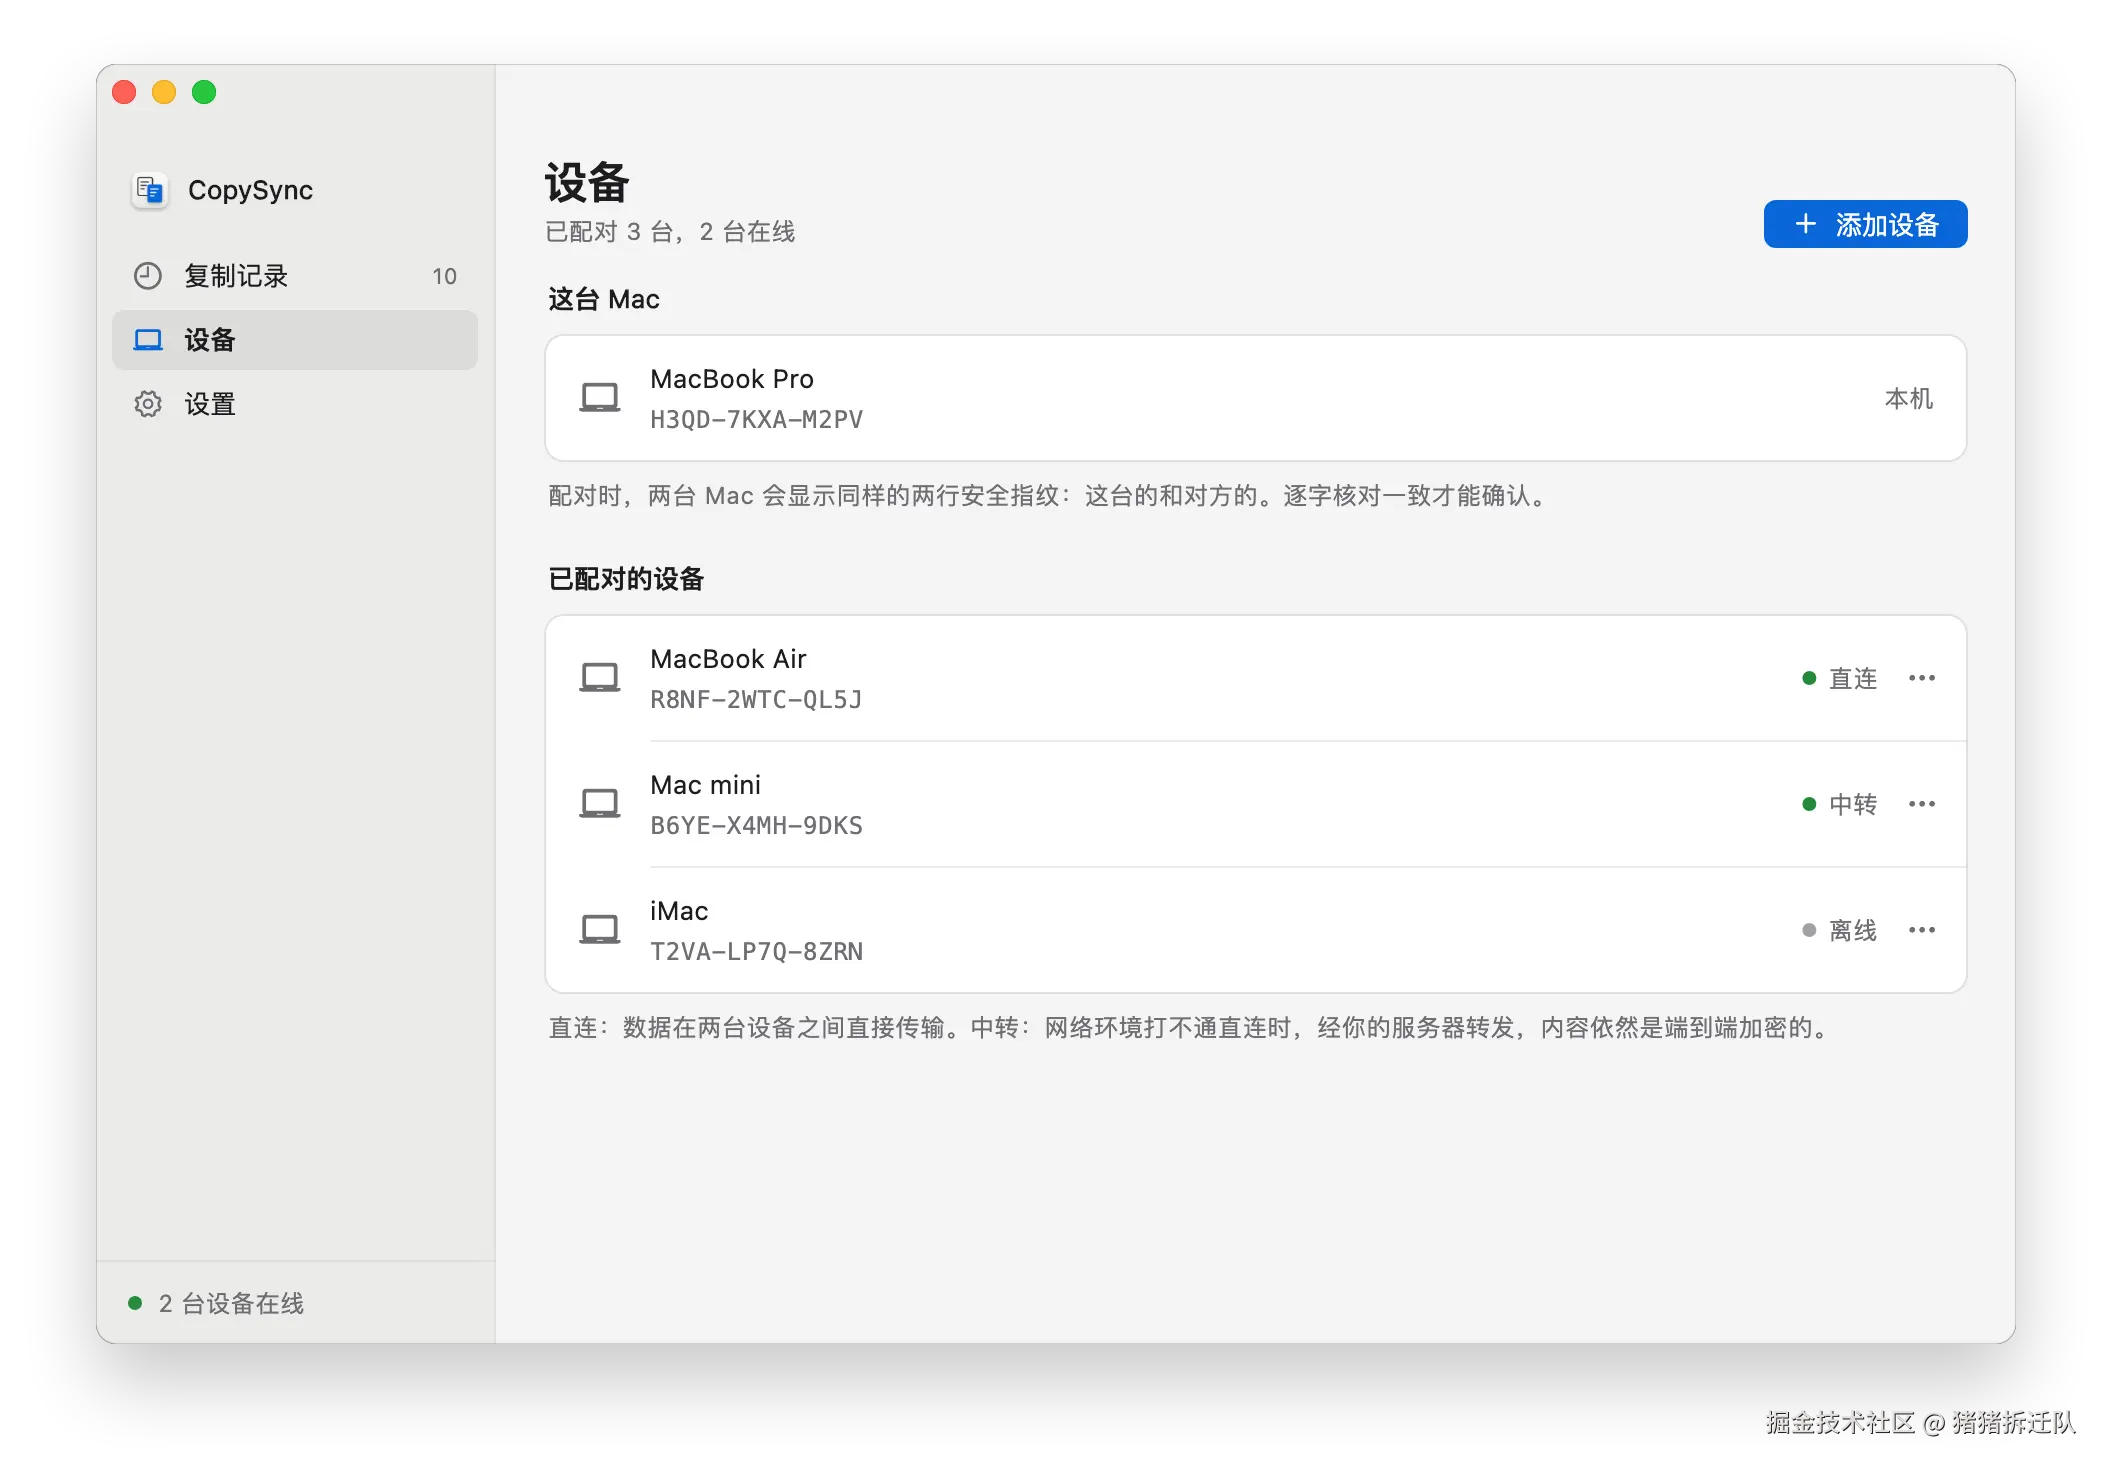Click the yellow minimize window button
Screen dimensions: 2112x1472
tap(164, 92)
